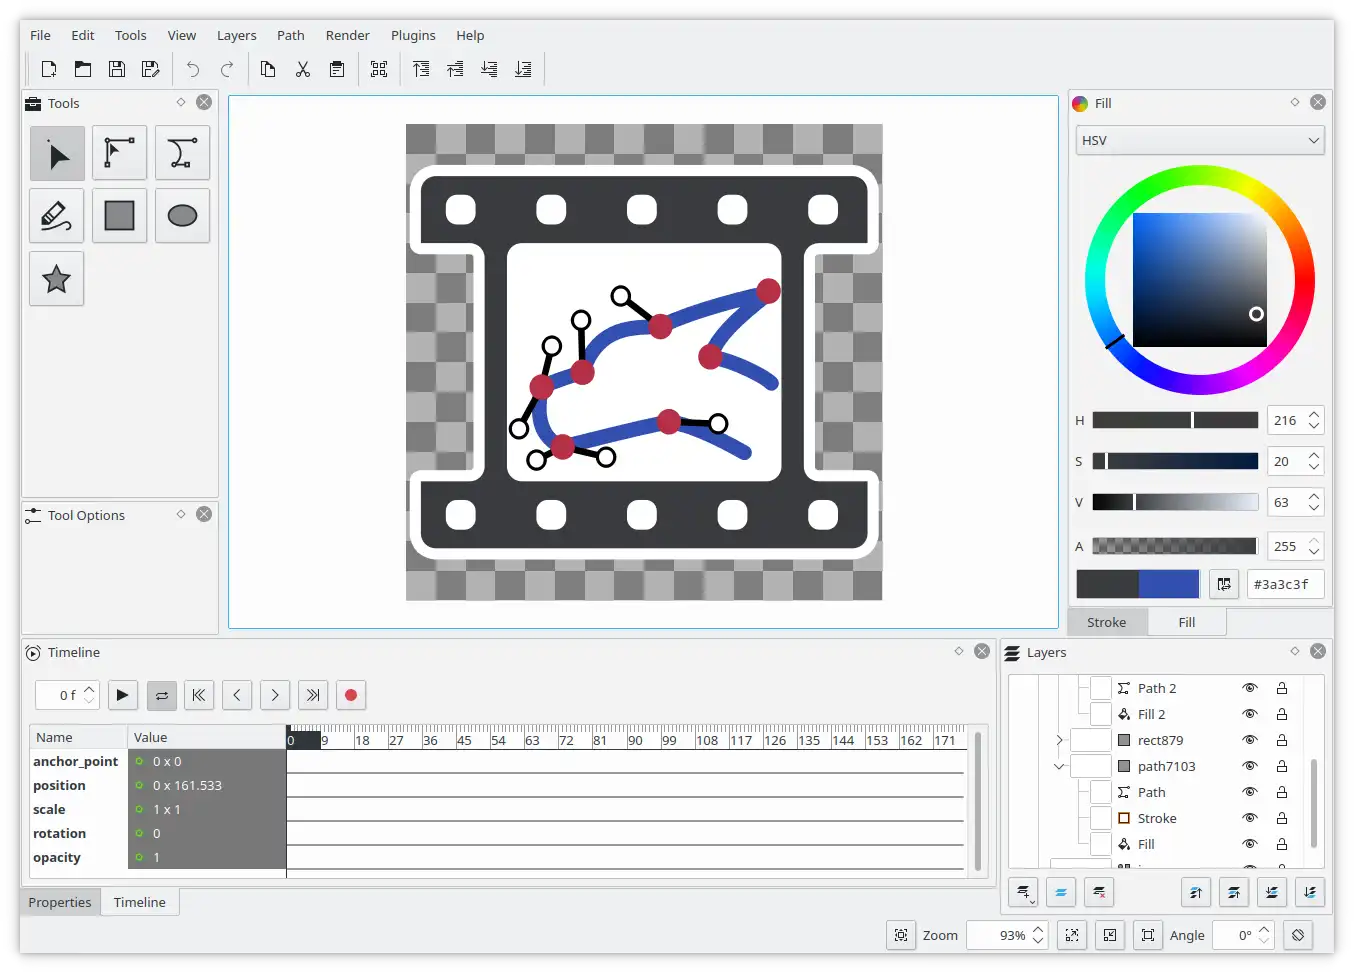
Task: Hide the rect879 layer with eye icon
Action: (1249, 740)
